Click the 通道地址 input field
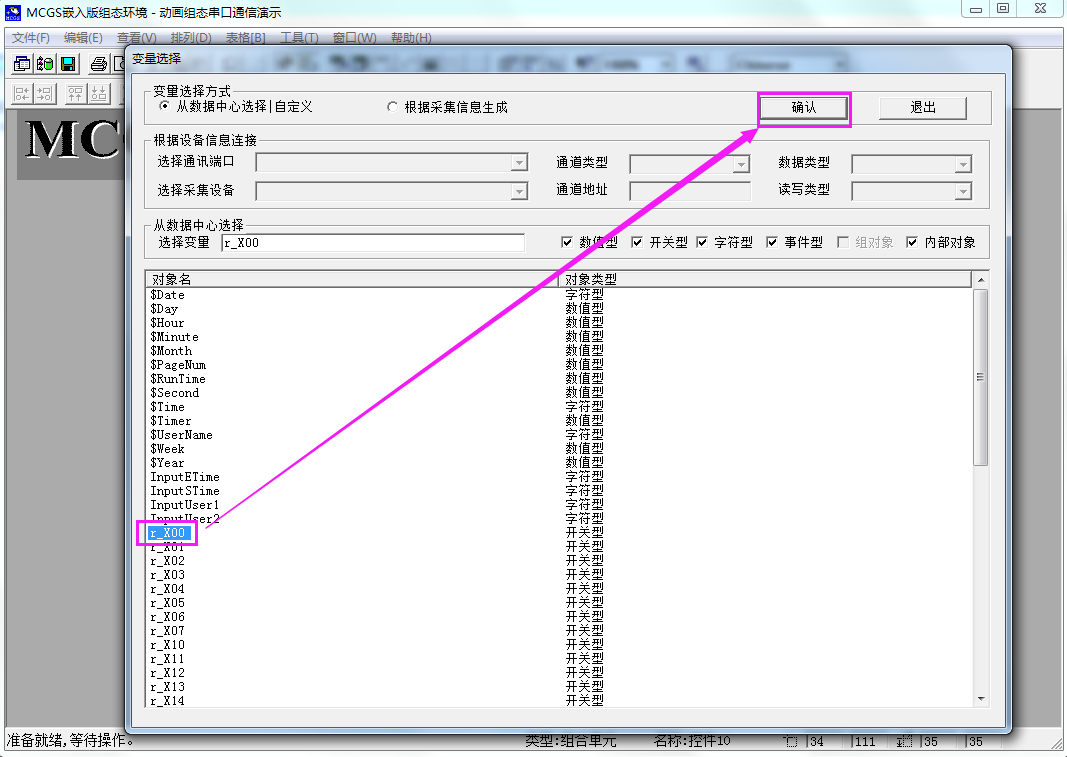Screen dimensions: 1067x757 point(689,191)
